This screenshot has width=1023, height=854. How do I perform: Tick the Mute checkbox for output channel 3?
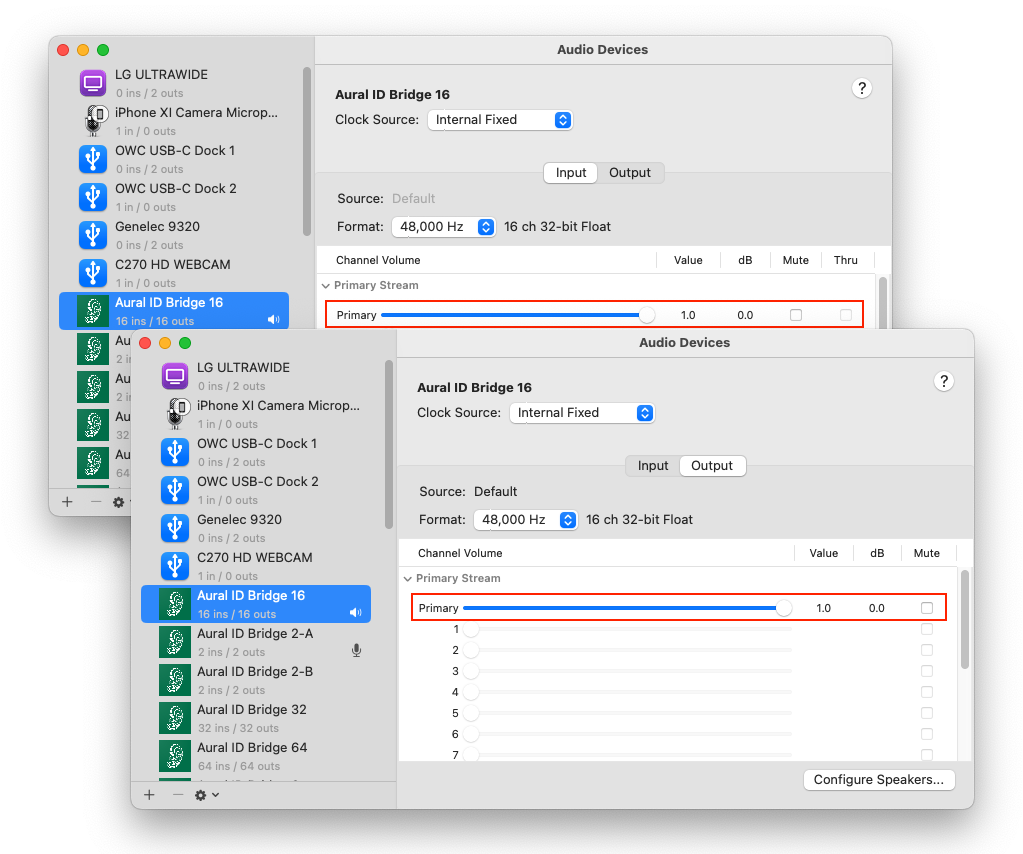926,671
